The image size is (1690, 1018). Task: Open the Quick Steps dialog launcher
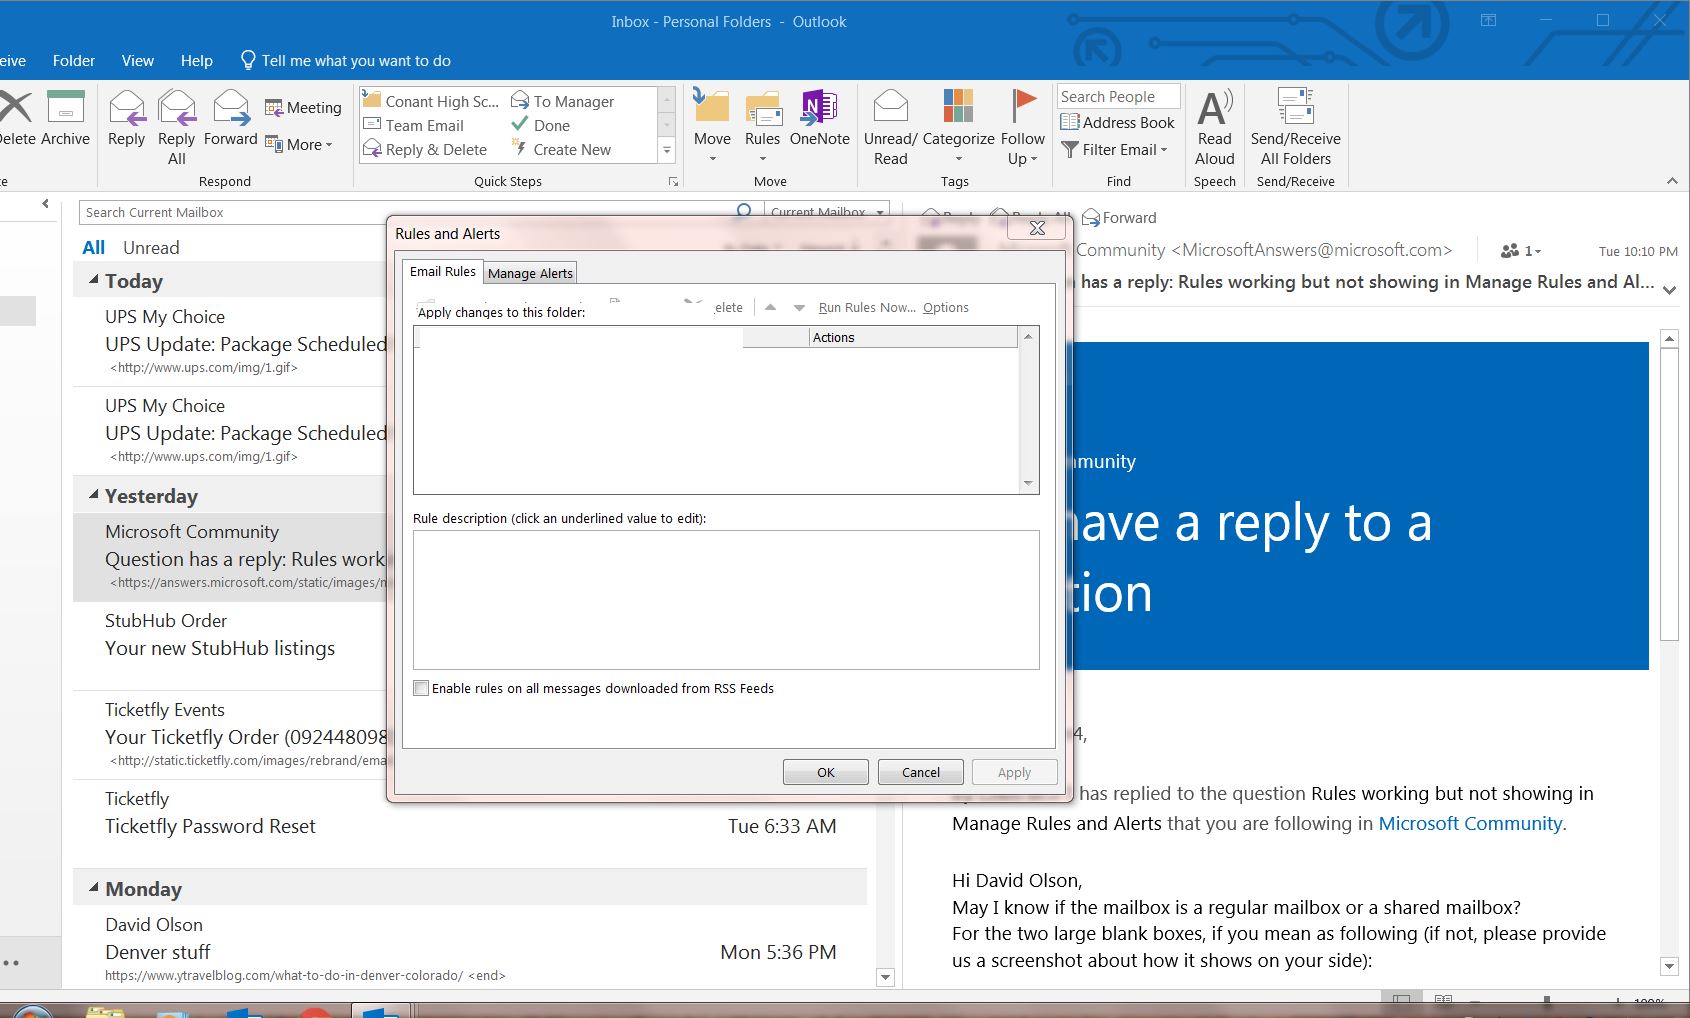coord(673,182)
